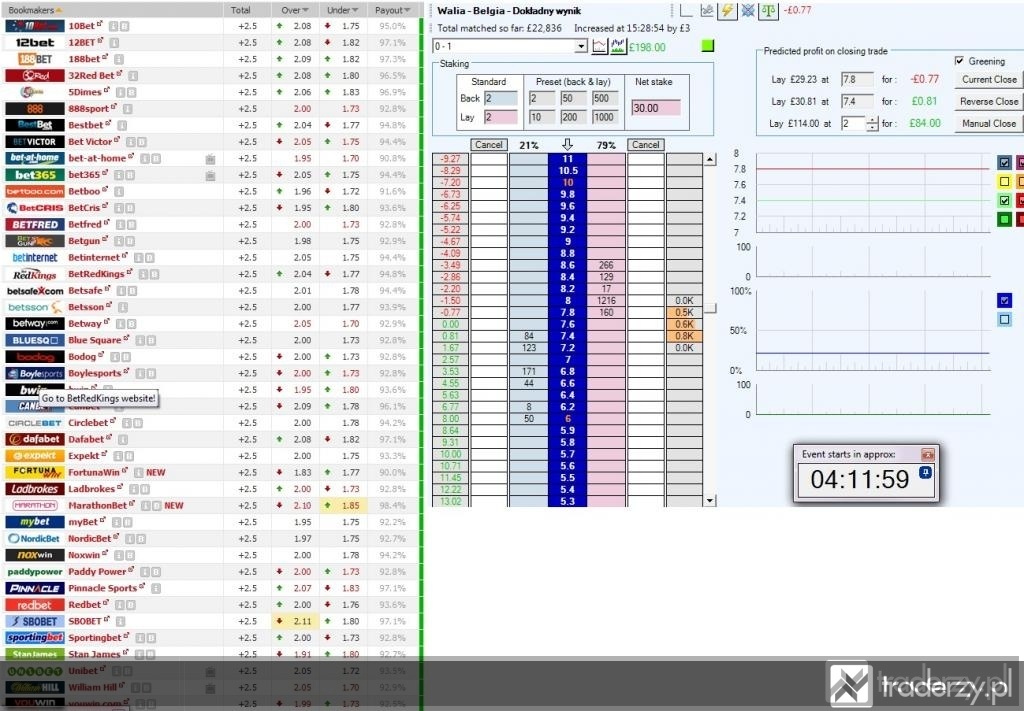This screenshot has width=1024, height=711.
Task: Open the 0 - 1 score selection dropdown
Action: pos(581,46)
